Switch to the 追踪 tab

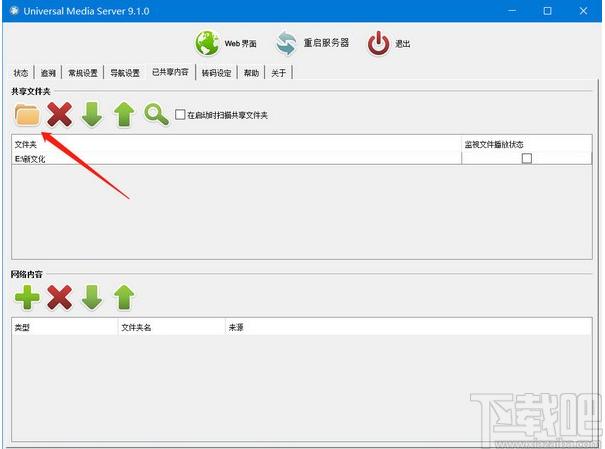point(48,73)
